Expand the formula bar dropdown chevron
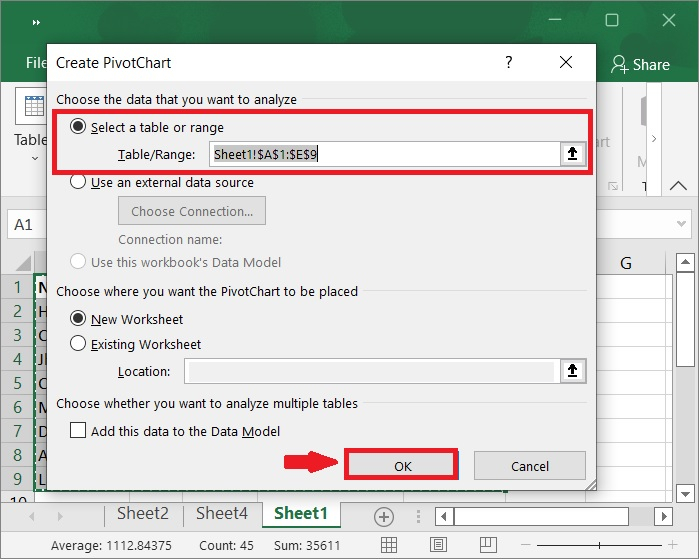The height and width of the screenshot is (559, 700). pyautogui.click(x=681, y=224)
